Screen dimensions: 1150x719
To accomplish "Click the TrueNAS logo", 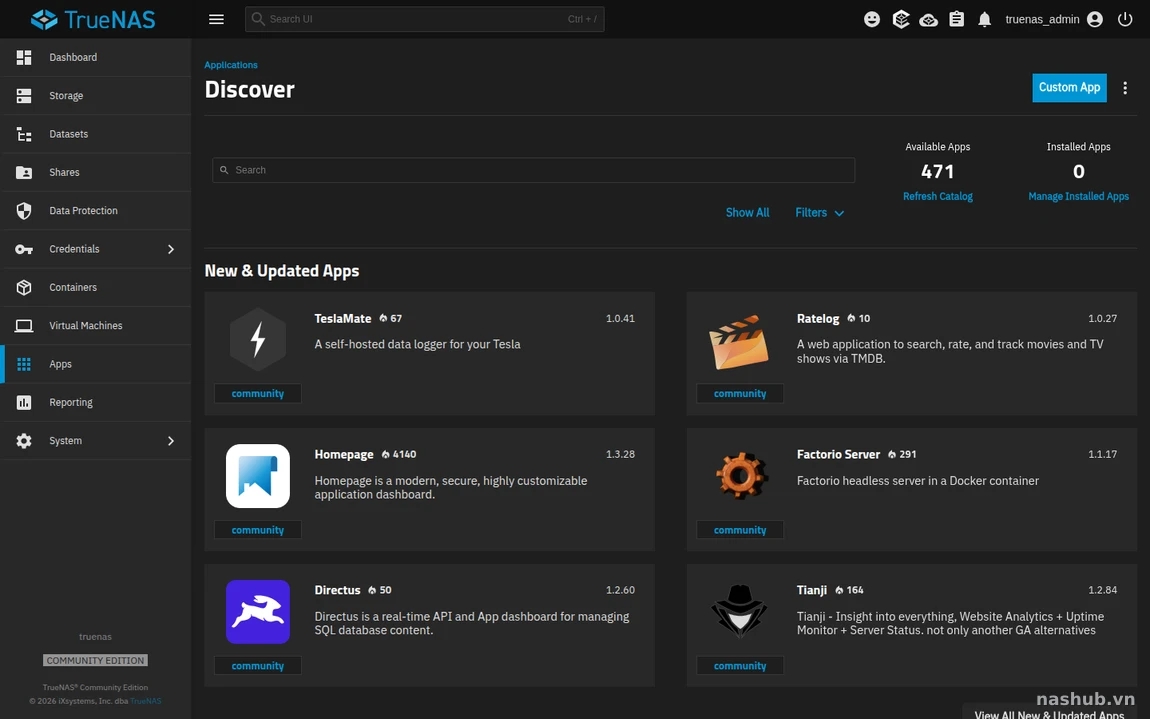I will [x=93, y=19].
